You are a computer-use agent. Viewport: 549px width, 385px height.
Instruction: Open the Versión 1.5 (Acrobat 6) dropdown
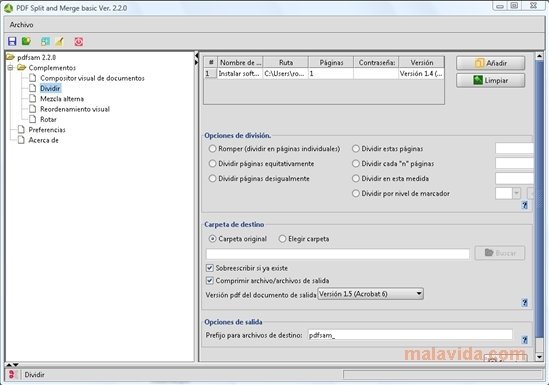370,294
